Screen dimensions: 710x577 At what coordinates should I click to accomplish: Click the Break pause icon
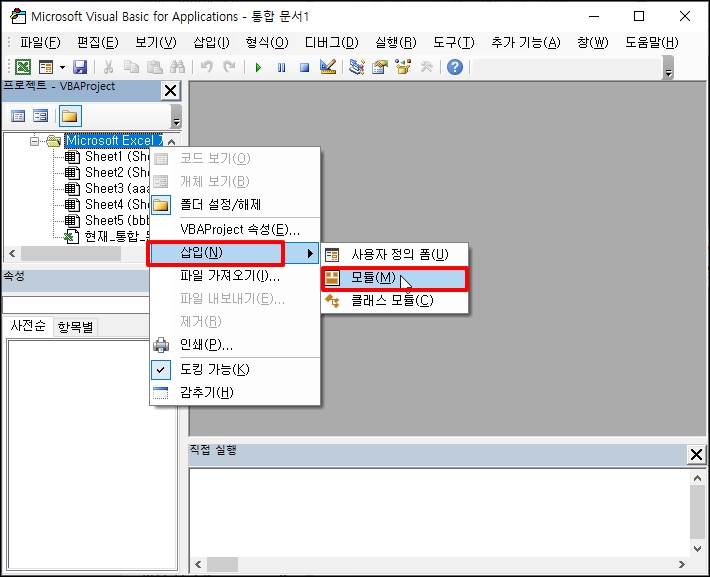click(281, 67)
